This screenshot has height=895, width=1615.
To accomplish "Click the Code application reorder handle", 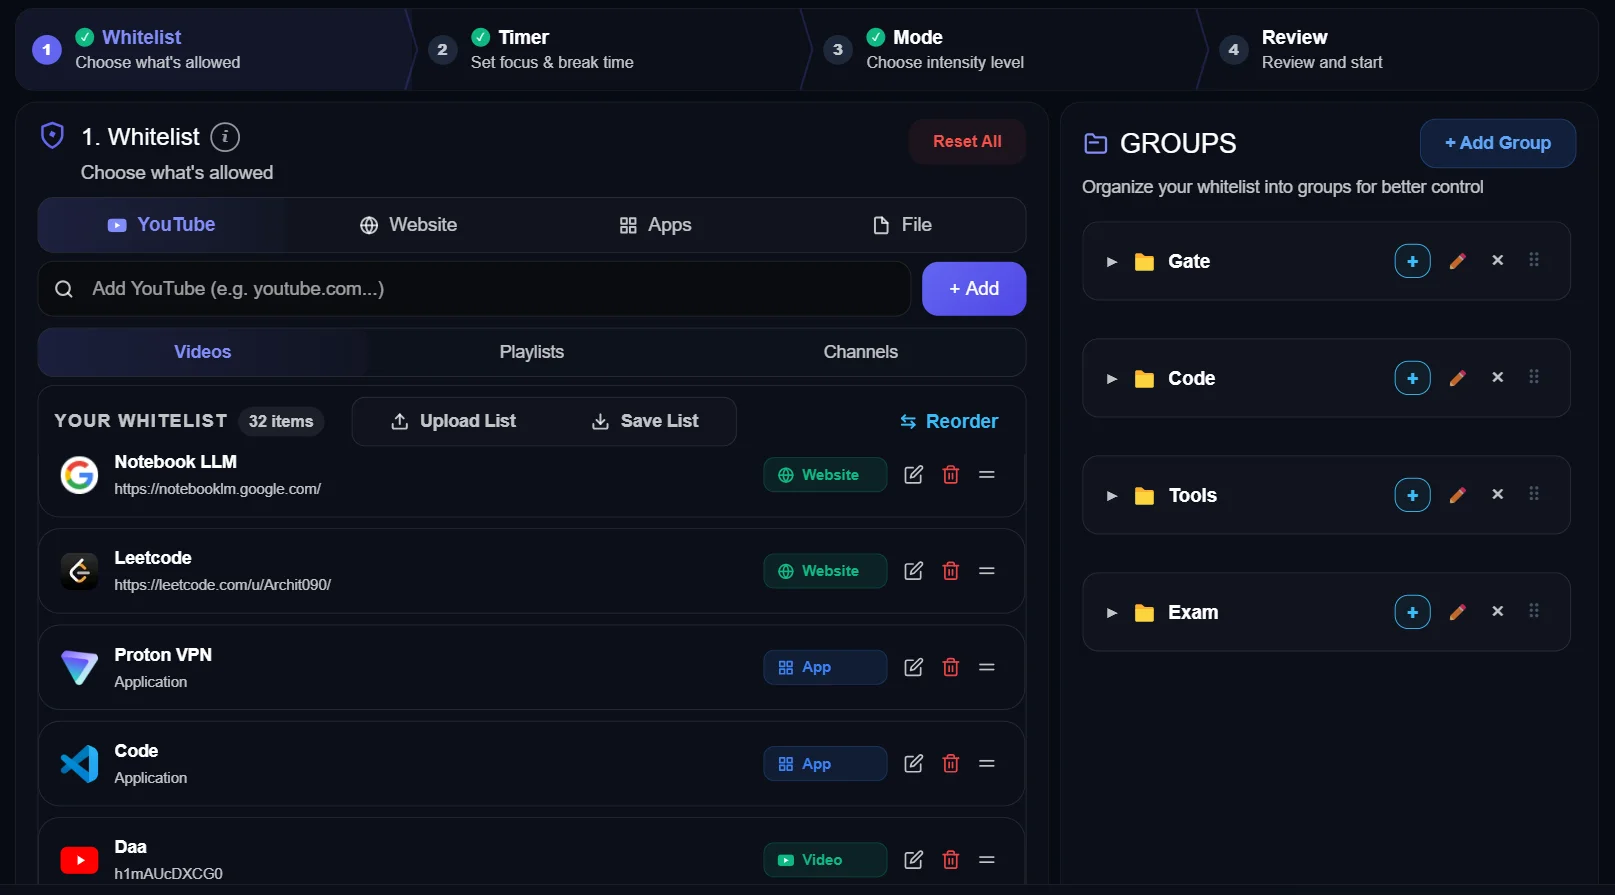I will pos(987,764).
